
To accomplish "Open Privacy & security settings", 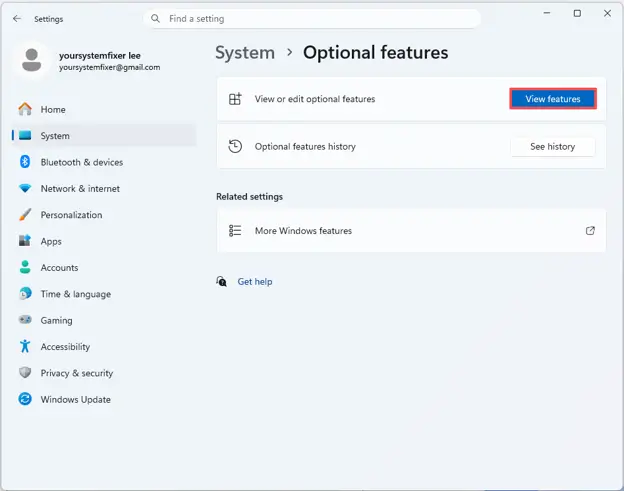I will (x=103, y=373).
